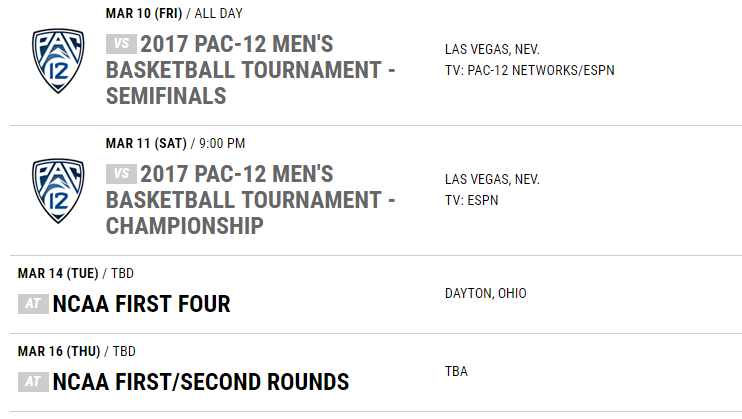This screenshot has width=742, height=419.
Task: Click the TBA location text
Action: pyautogui.click(x=456, y=371)
